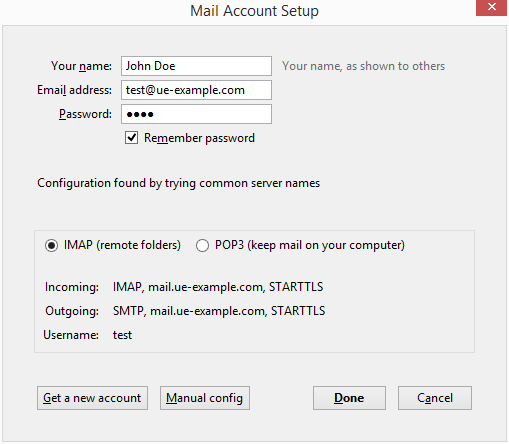Click the POP3 keep mail on computer label
Viewport: 509px width, 444px height.
tap(310, 245)
